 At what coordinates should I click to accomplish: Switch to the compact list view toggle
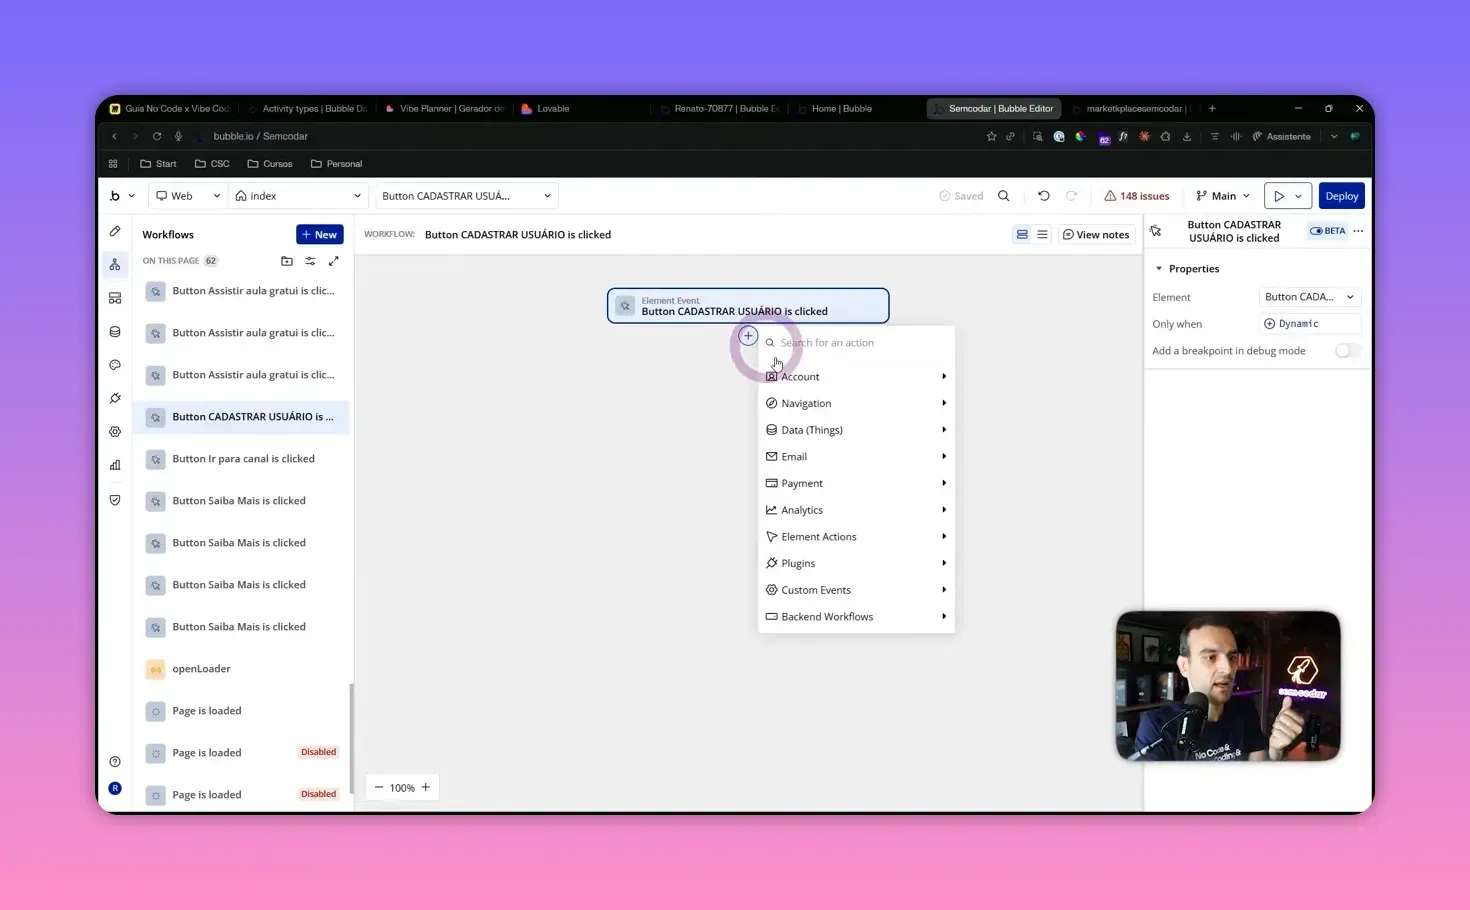(x=1042, y=235)
